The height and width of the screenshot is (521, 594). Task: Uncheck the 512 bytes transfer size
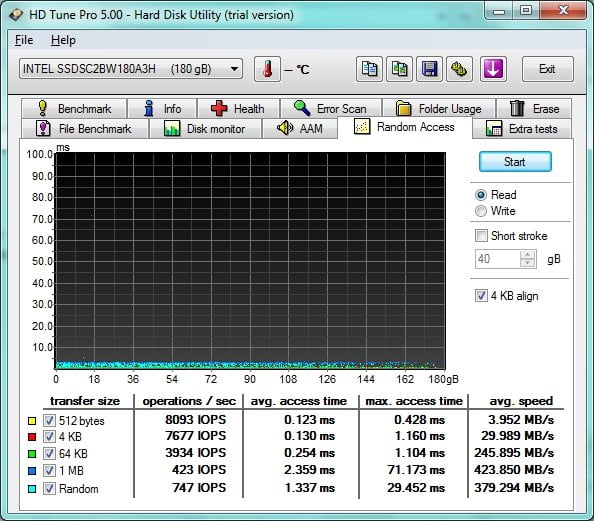[49, 420]
